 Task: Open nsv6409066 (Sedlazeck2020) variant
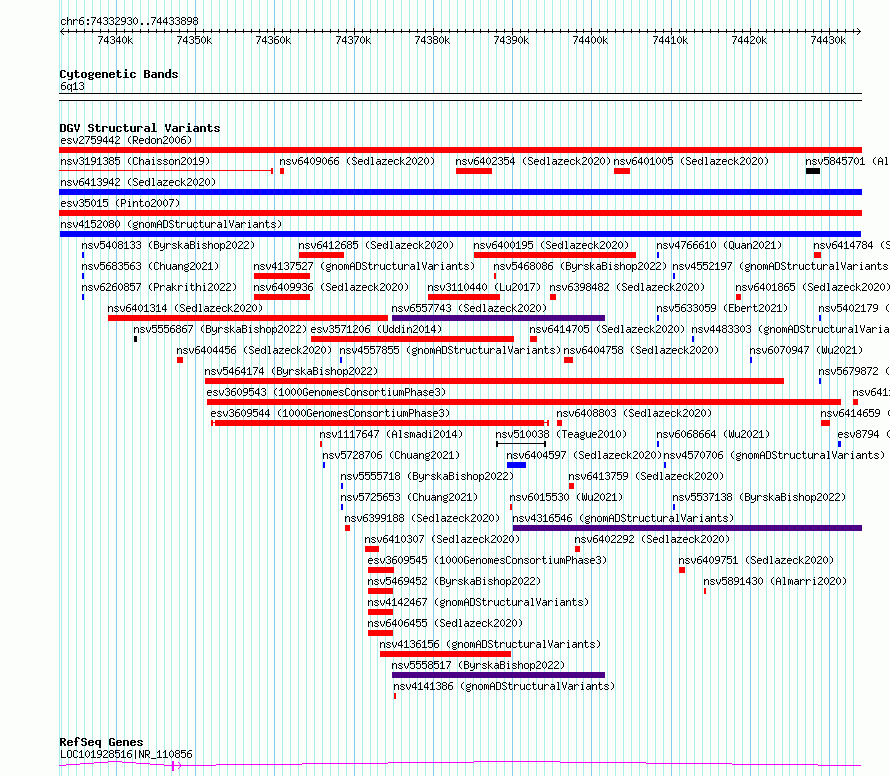(357, 161)
